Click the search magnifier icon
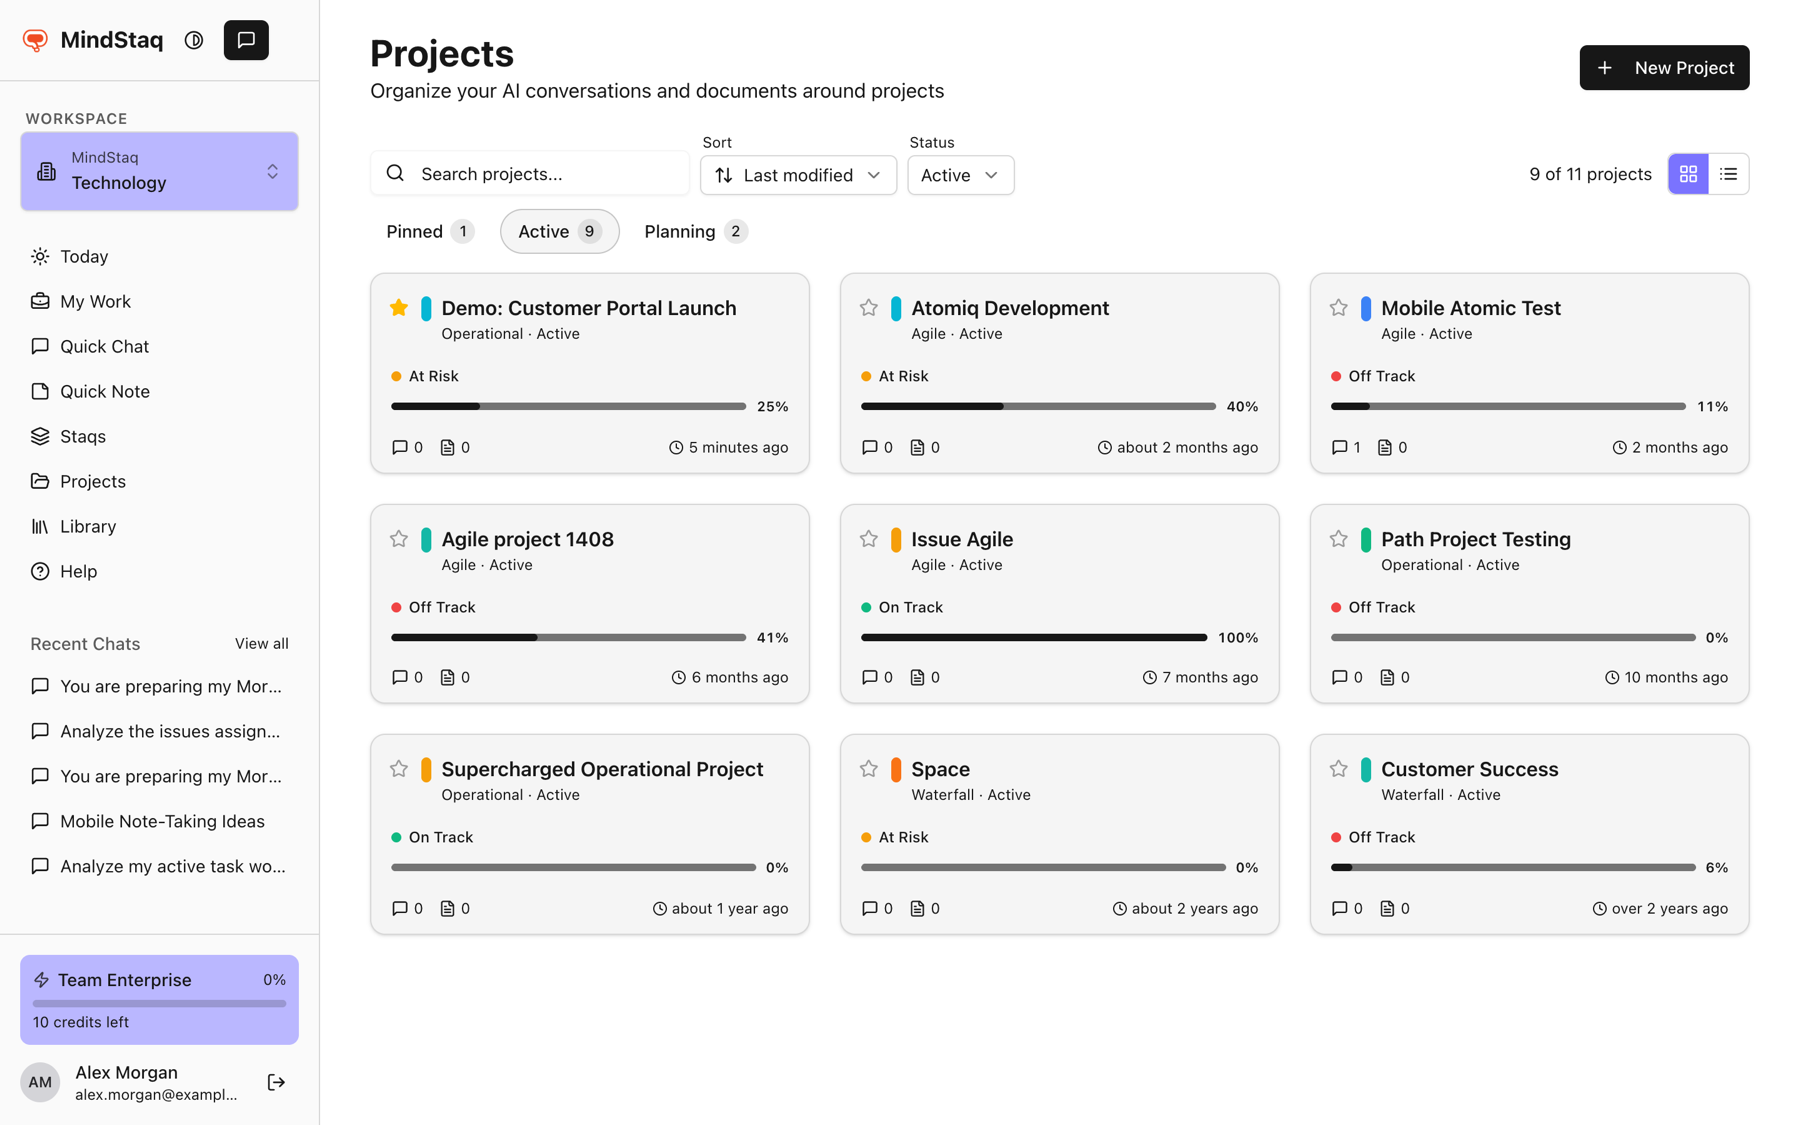This screenshot has width=1800, height=1125. [x=395, y=173]
